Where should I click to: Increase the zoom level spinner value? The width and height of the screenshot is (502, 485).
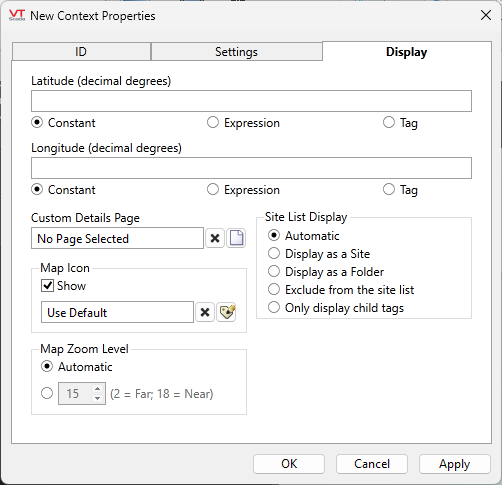point(97,389)
